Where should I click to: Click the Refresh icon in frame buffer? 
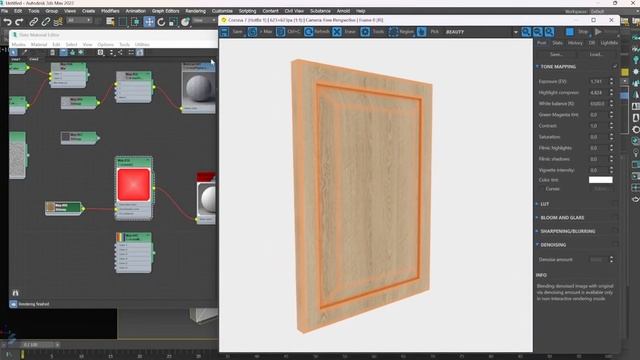coord(309,32)
